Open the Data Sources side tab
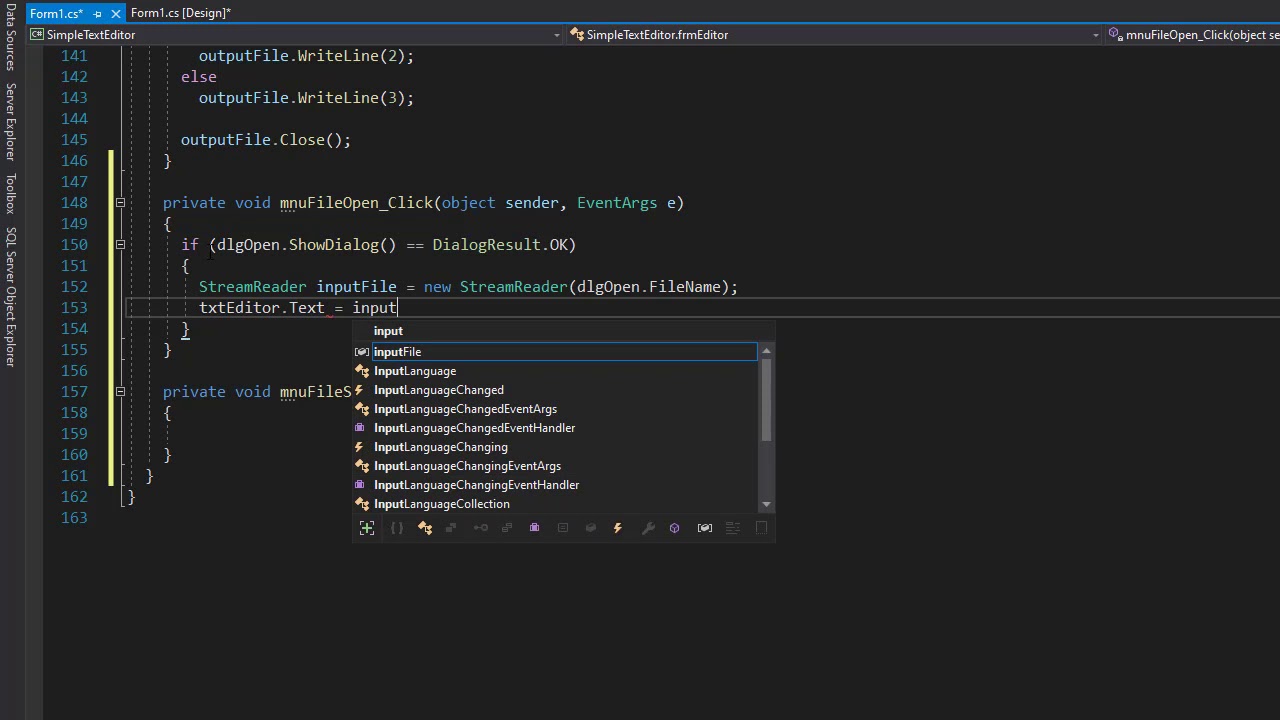1280x720 pixels. (x=11, y=37)
